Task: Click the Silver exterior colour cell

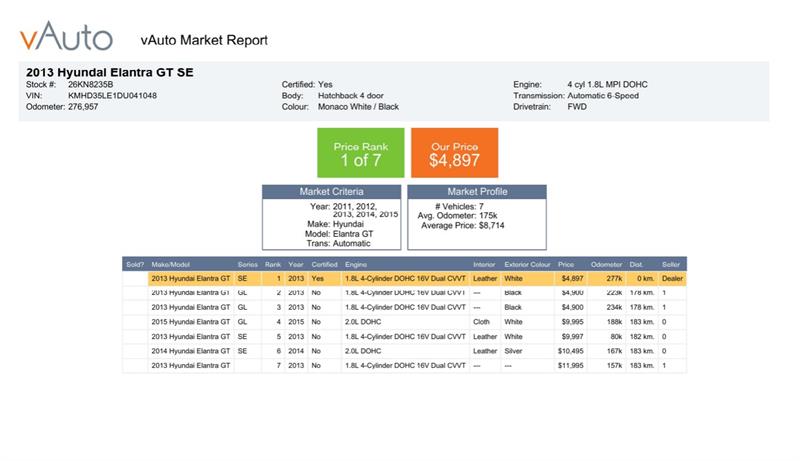Action: click(x=513, y=351)
